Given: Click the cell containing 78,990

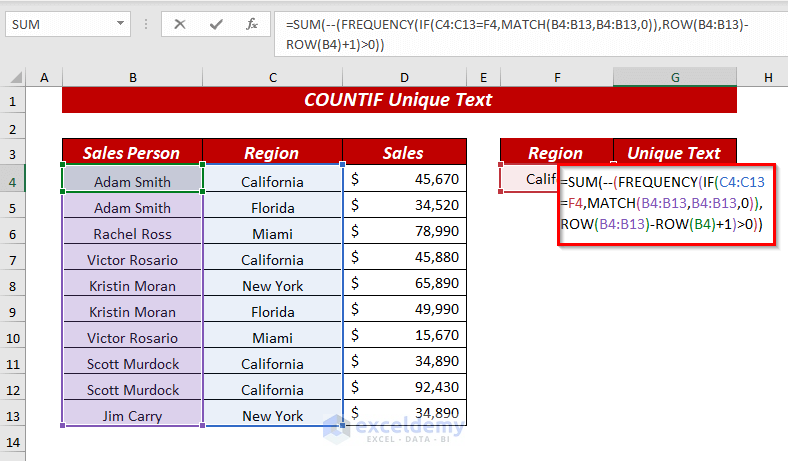Looking at the screenshot, I should [x=404, y=233].
